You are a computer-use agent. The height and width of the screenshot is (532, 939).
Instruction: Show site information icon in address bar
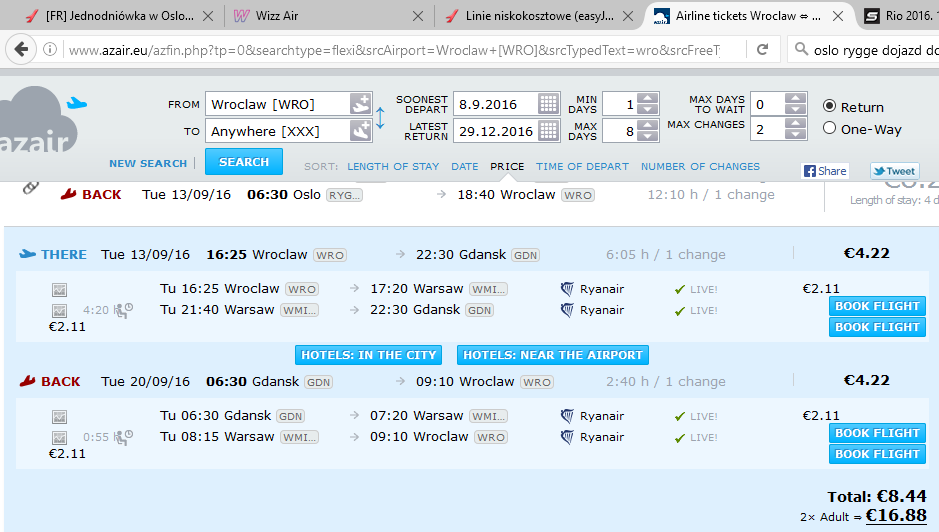(x=50, y=49)
